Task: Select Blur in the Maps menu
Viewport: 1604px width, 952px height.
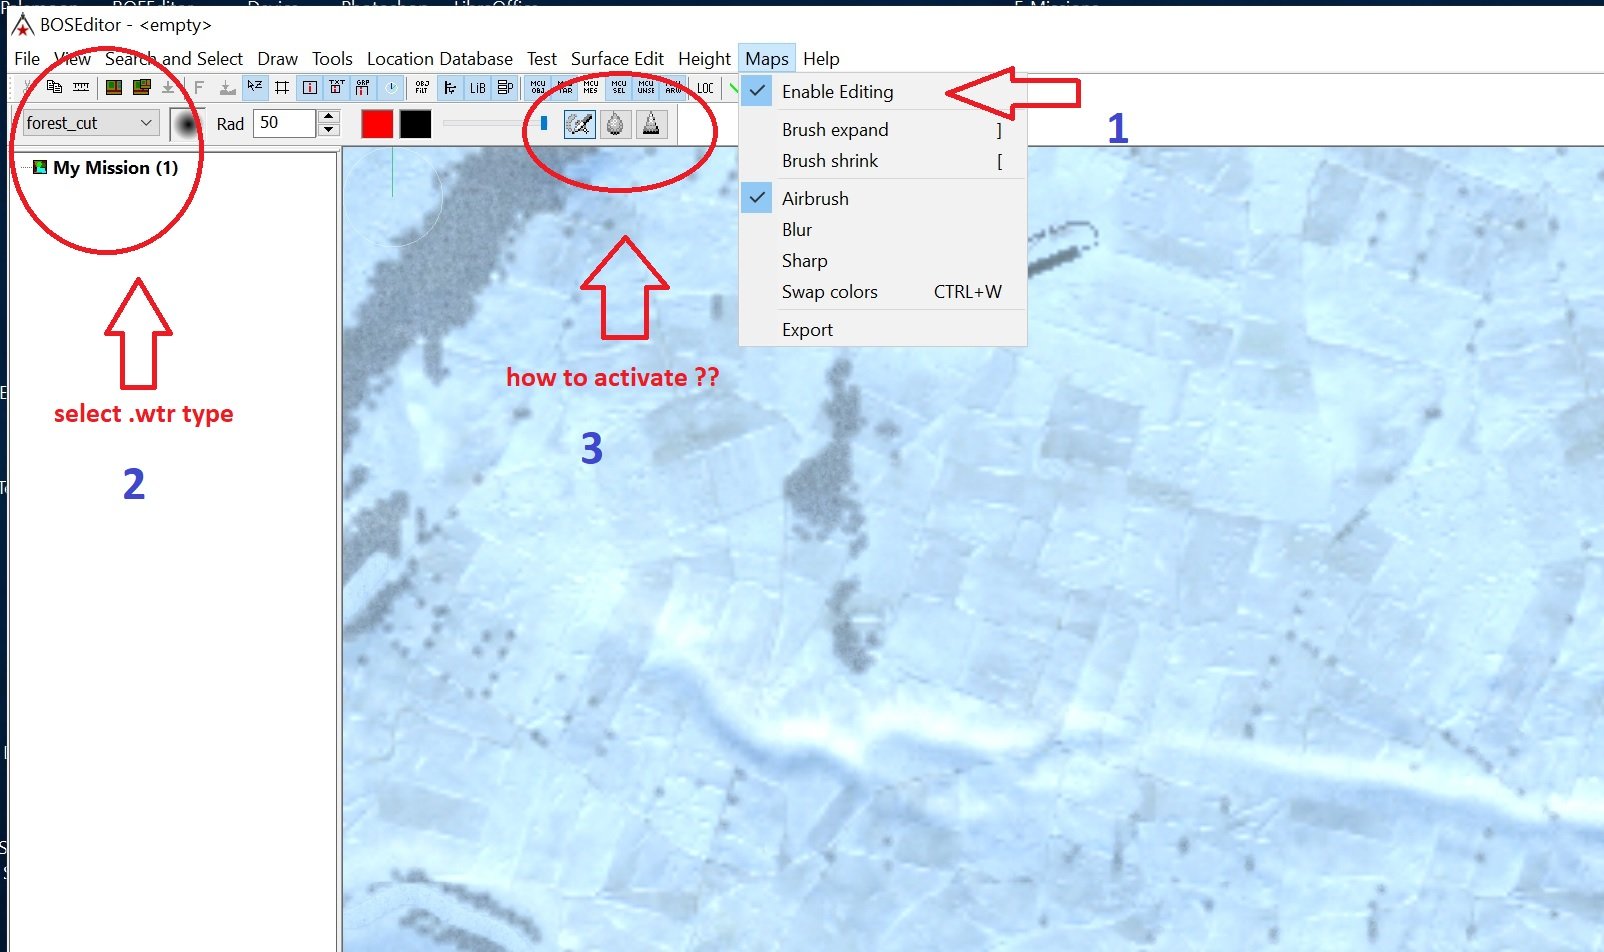Action: (x=883, y=230)
